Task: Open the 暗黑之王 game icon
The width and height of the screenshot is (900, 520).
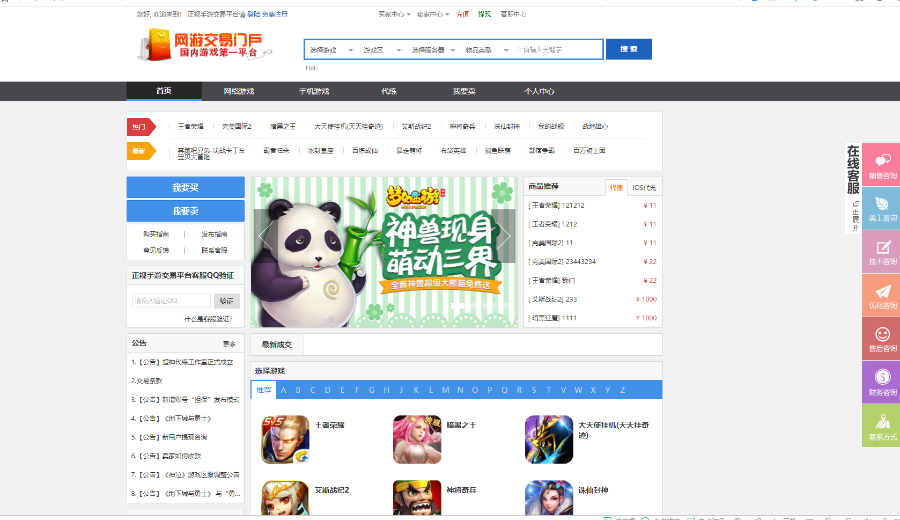Action: 417,439
